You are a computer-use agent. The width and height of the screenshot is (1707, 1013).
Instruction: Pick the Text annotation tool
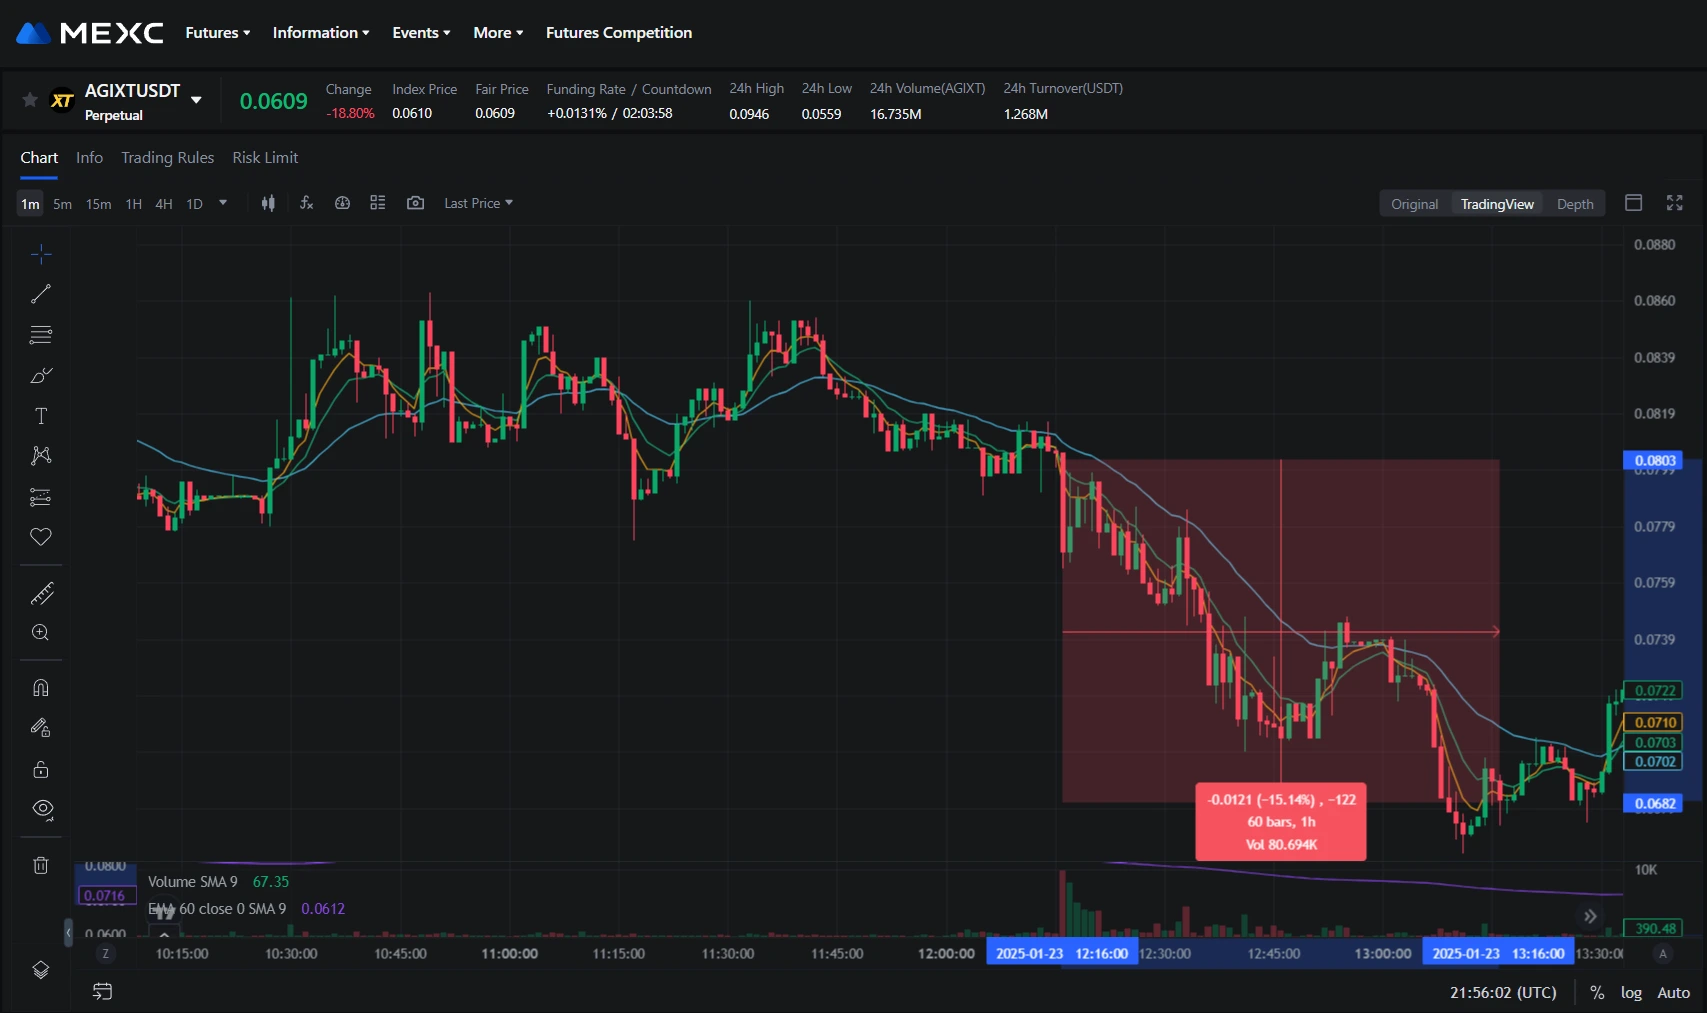tap(41, 416)
